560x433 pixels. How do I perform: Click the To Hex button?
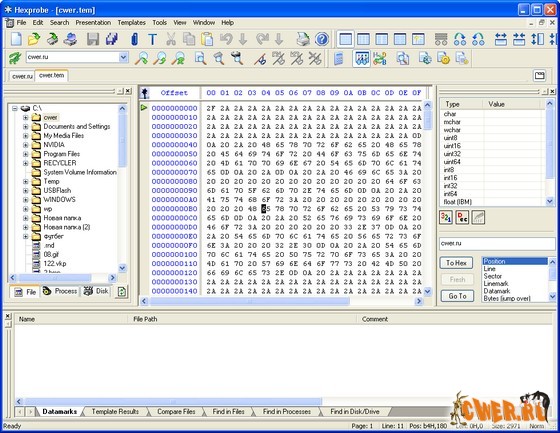point(456,263)
